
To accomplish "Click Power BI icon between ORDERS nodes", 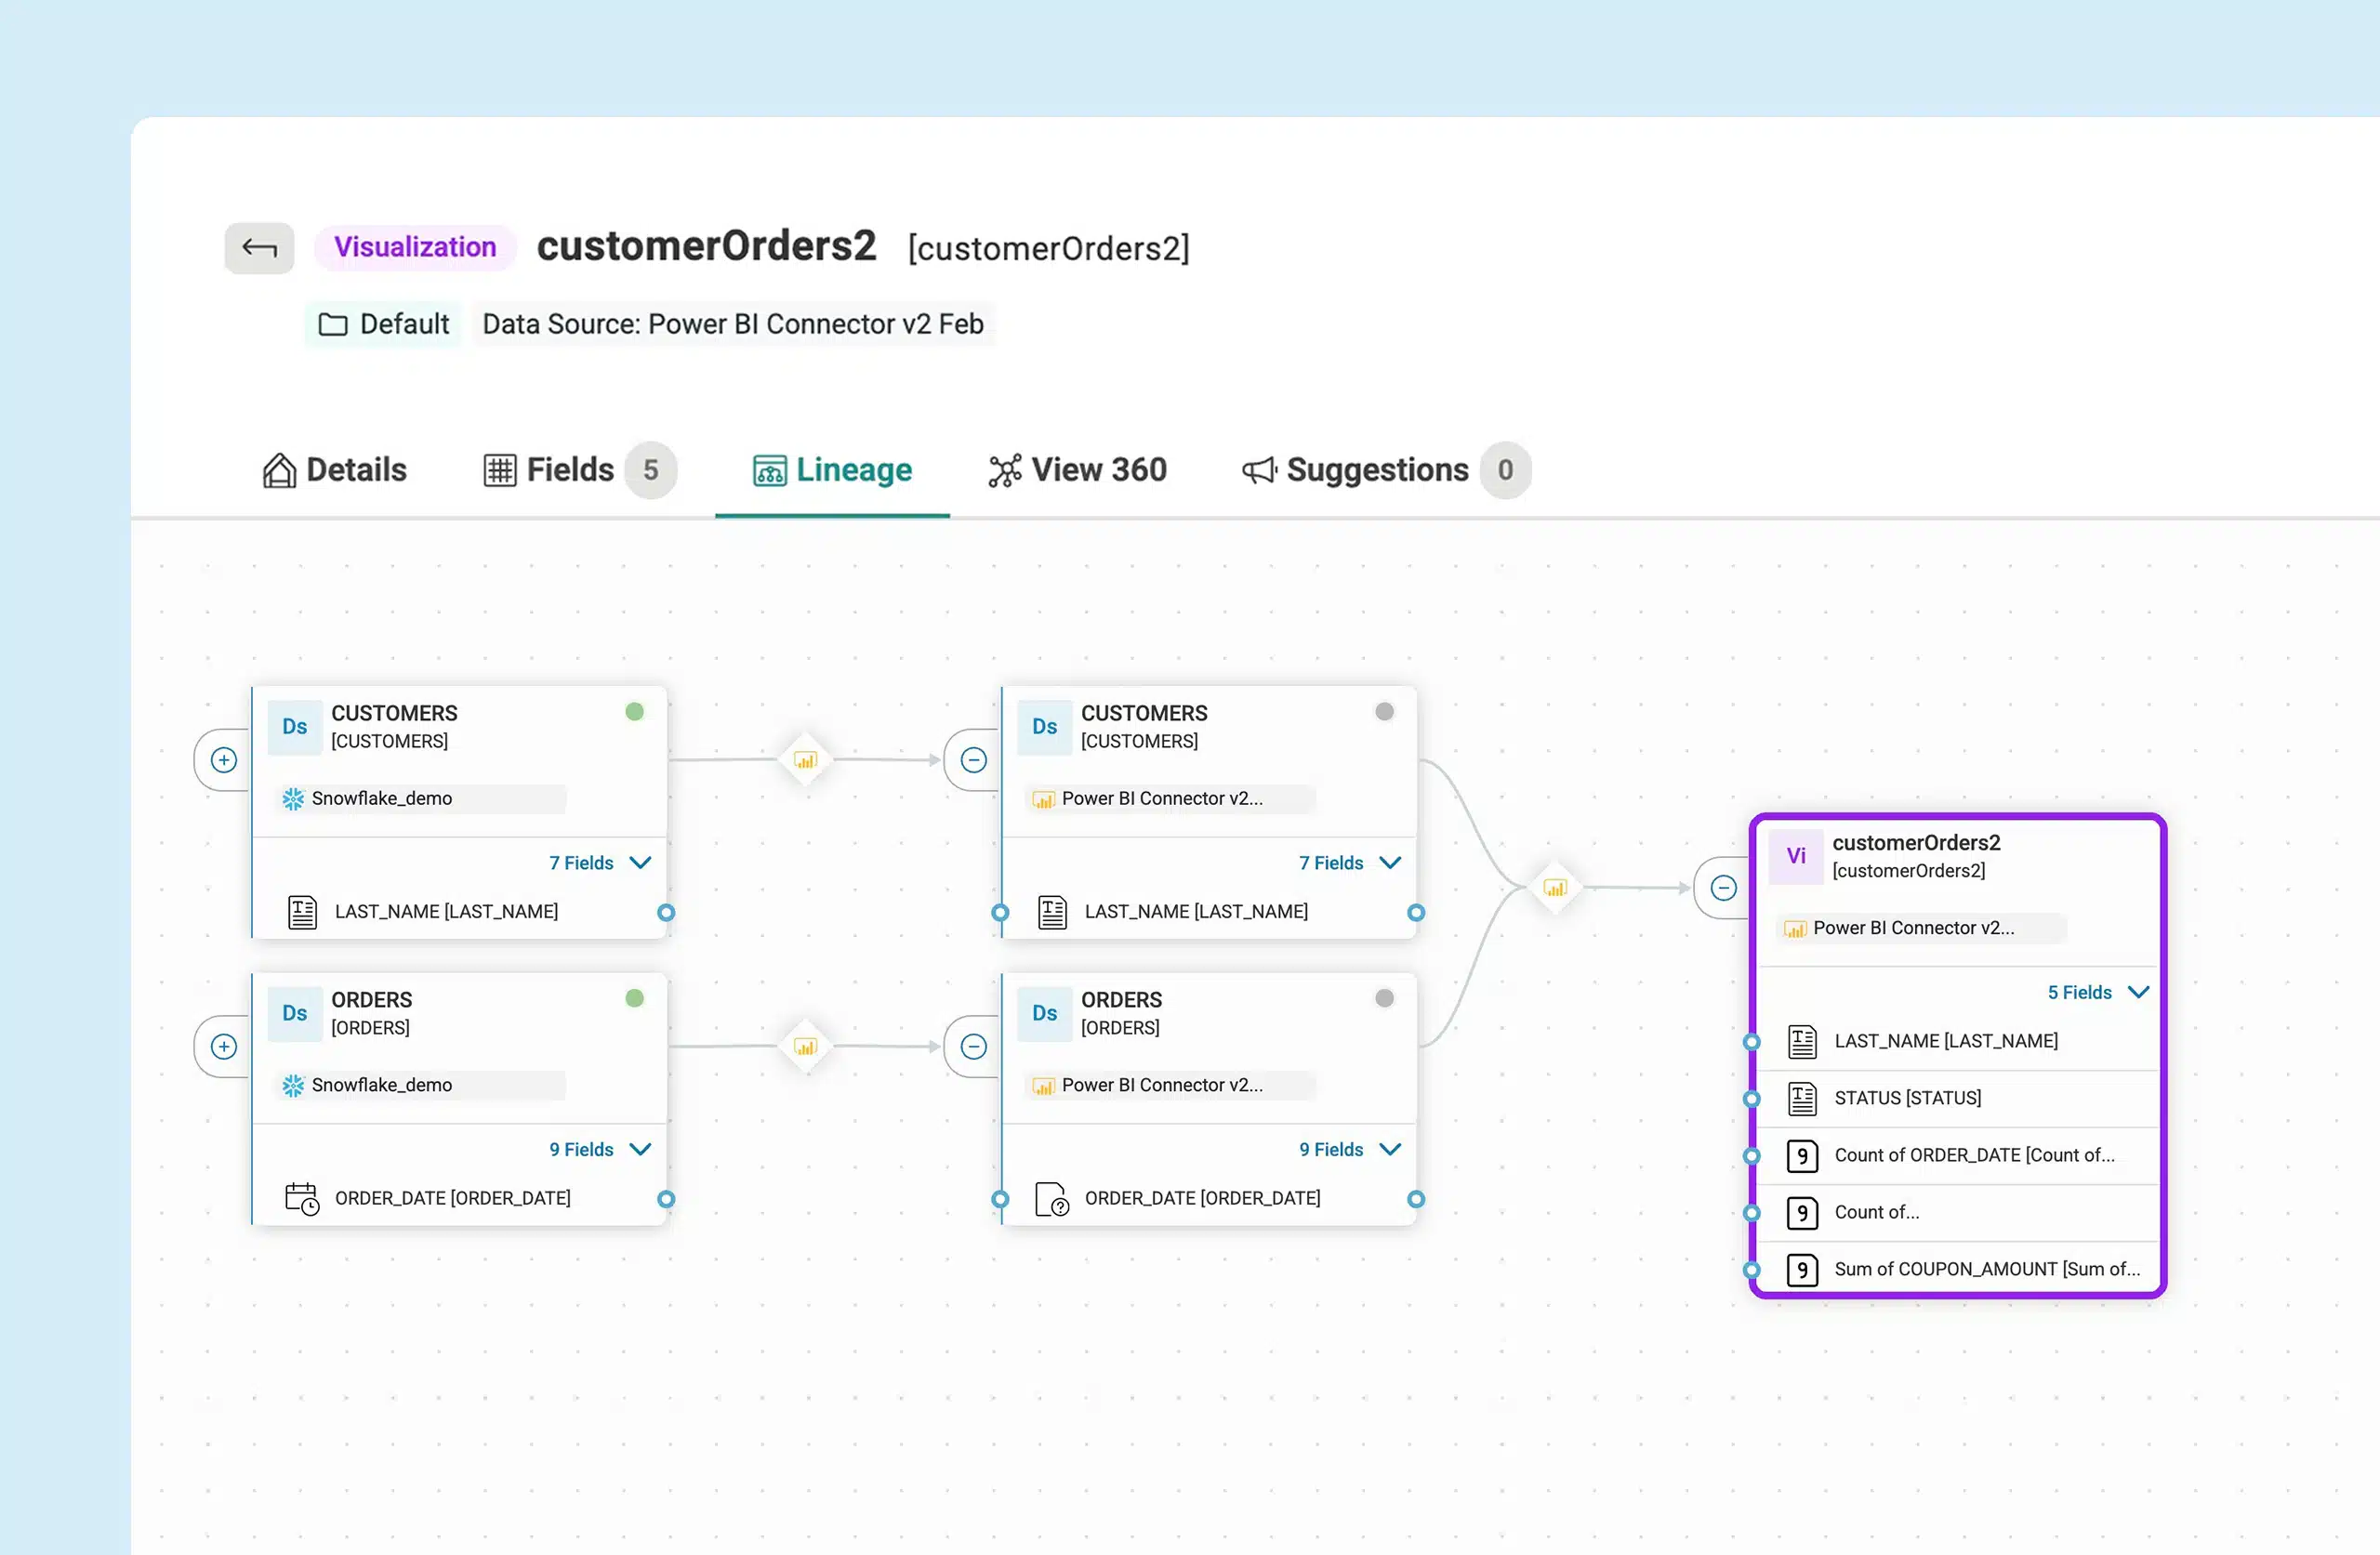I will [805, 1047].
